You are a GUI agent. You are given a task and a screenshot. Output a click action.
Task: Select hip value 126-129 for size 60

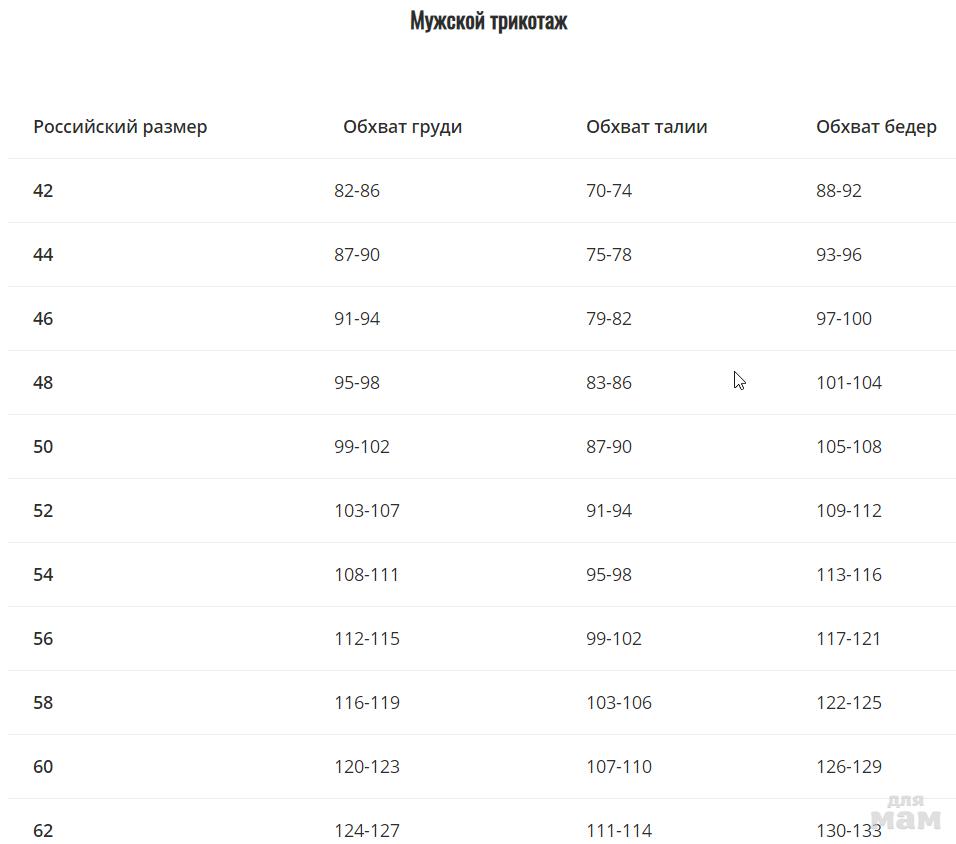pyautogui.click(x=849, y=767)
